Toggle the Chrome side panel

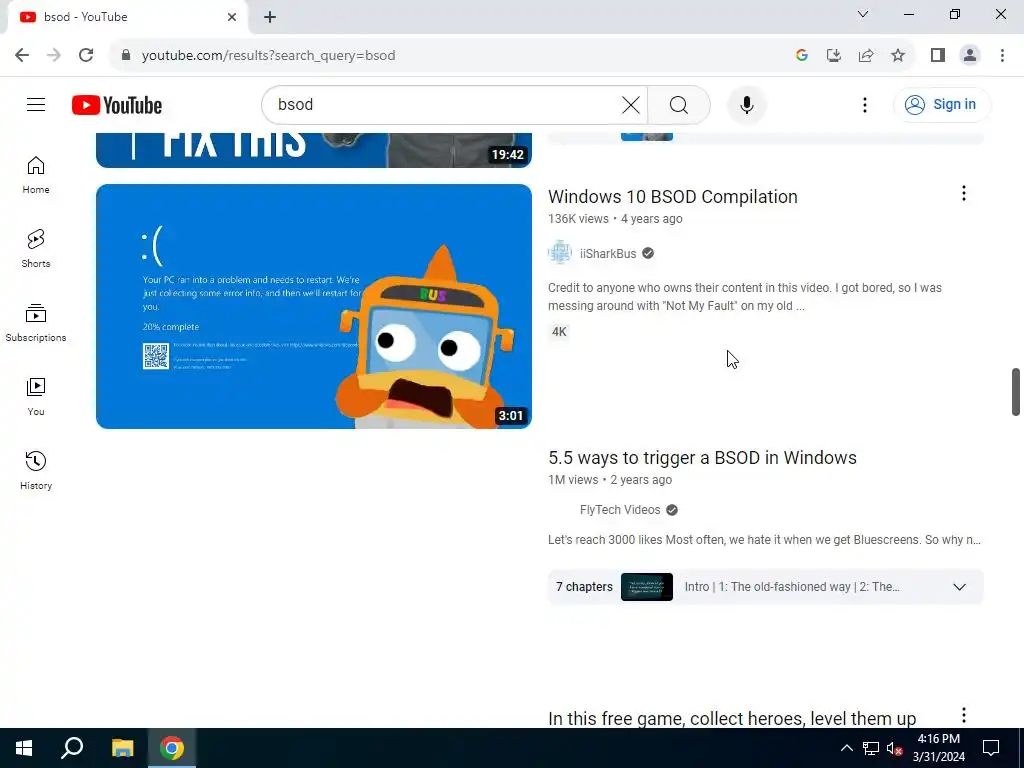(x=938, y=56)
